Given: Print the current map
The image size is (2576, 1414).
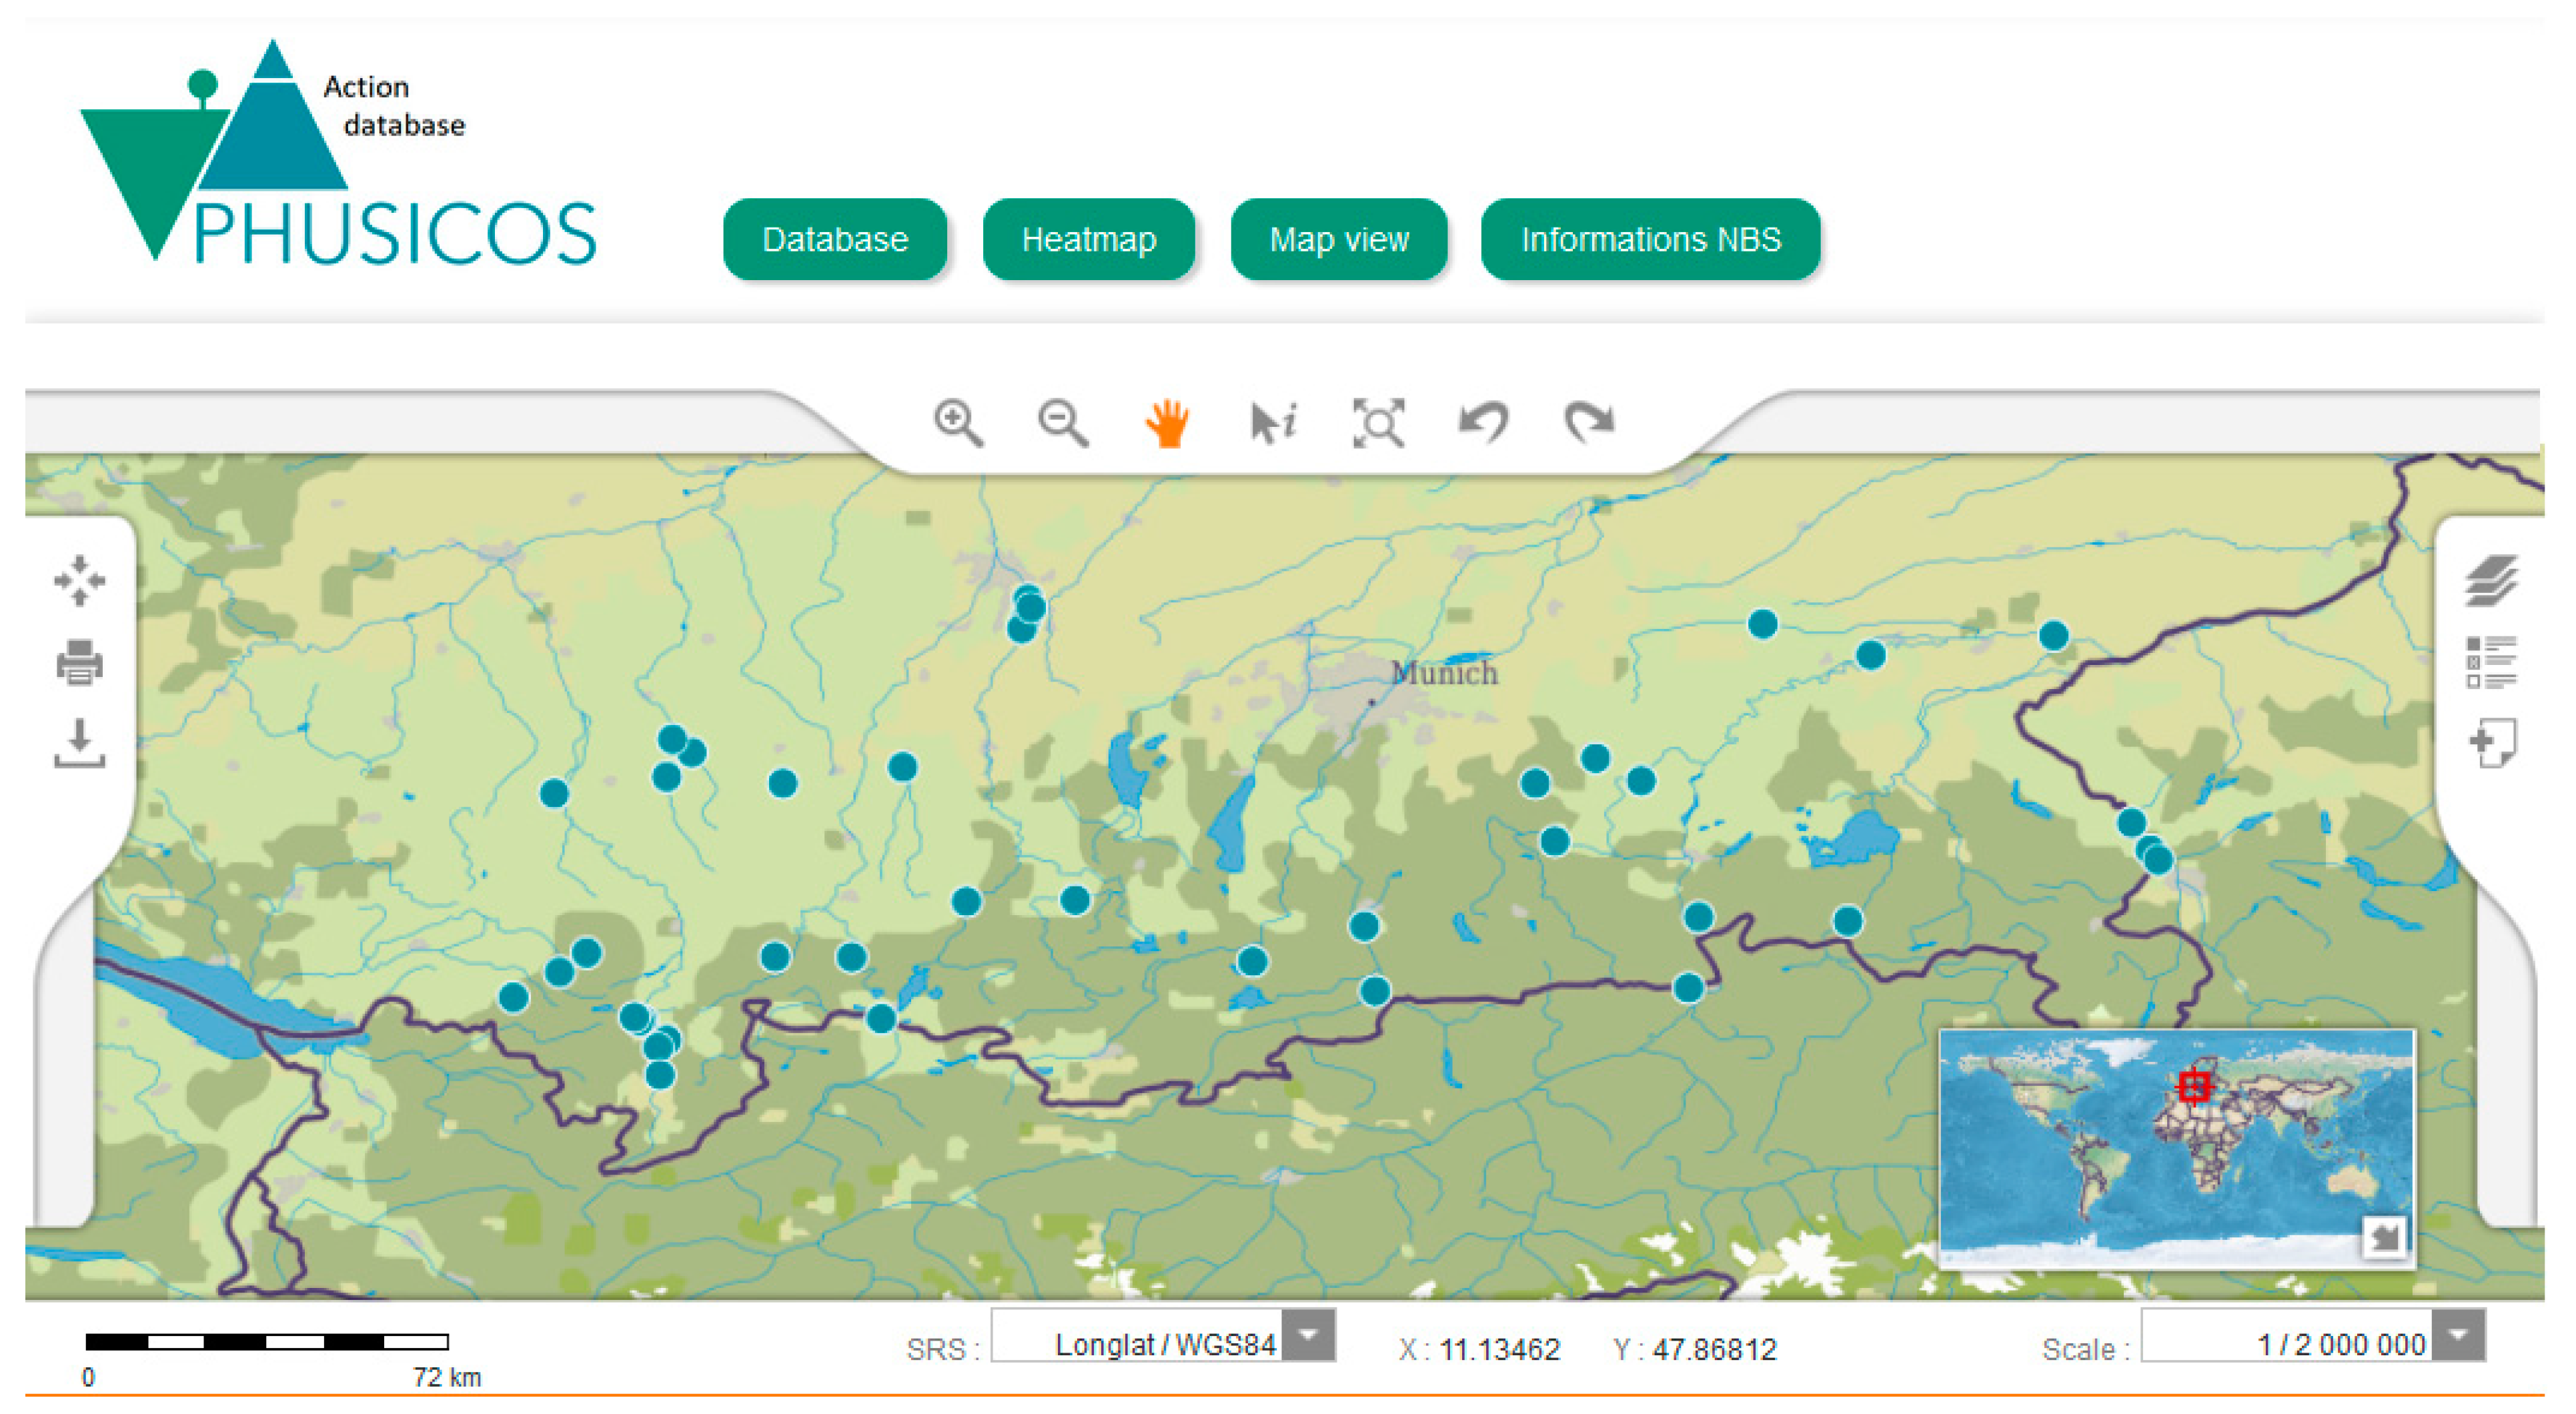Looking at the screenshot, I should coord(79,662).
